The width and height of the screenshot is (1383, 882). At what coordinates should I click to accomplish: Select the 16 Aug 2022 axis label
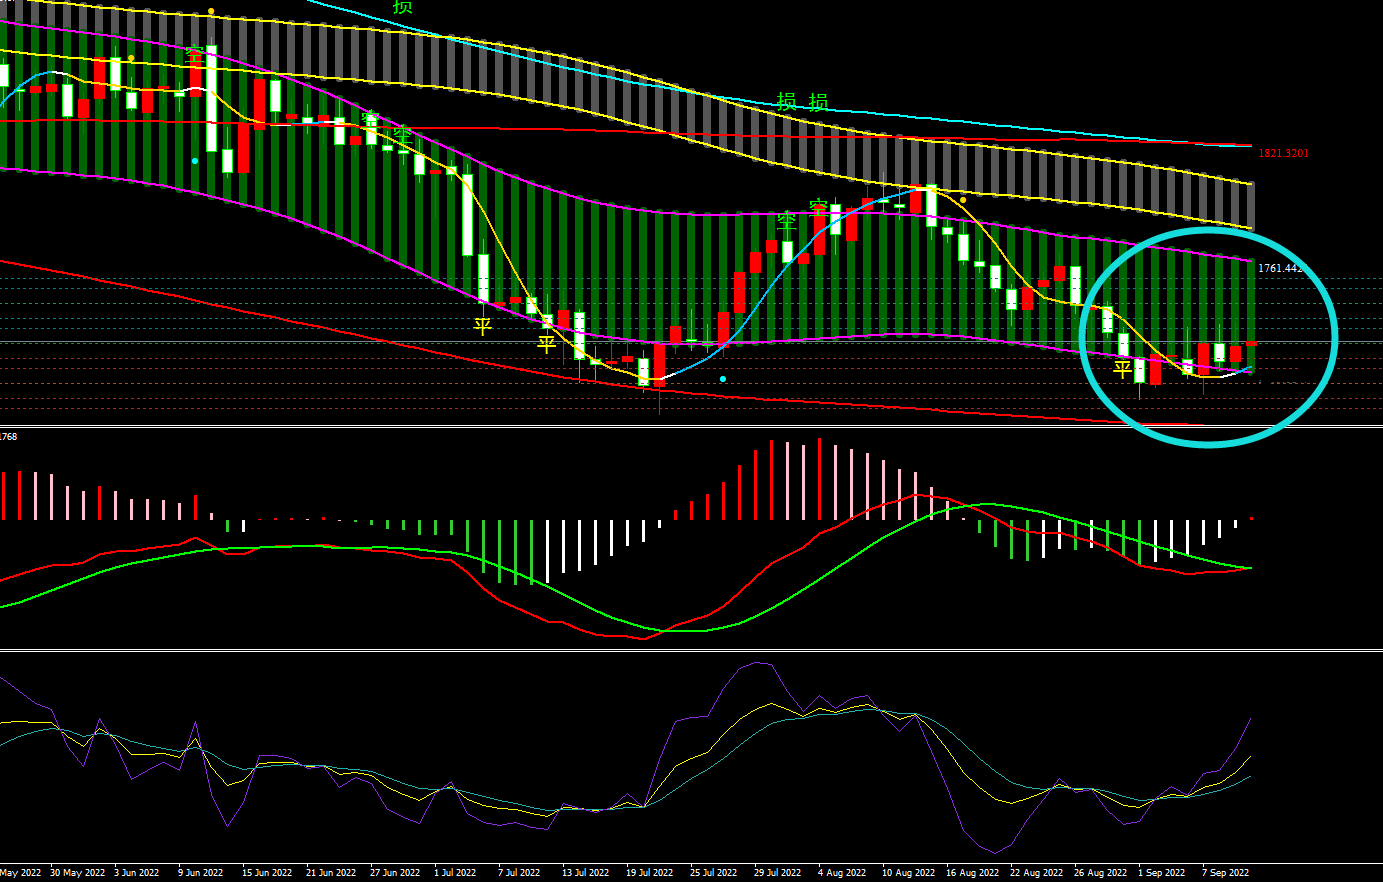click(973, 873)
